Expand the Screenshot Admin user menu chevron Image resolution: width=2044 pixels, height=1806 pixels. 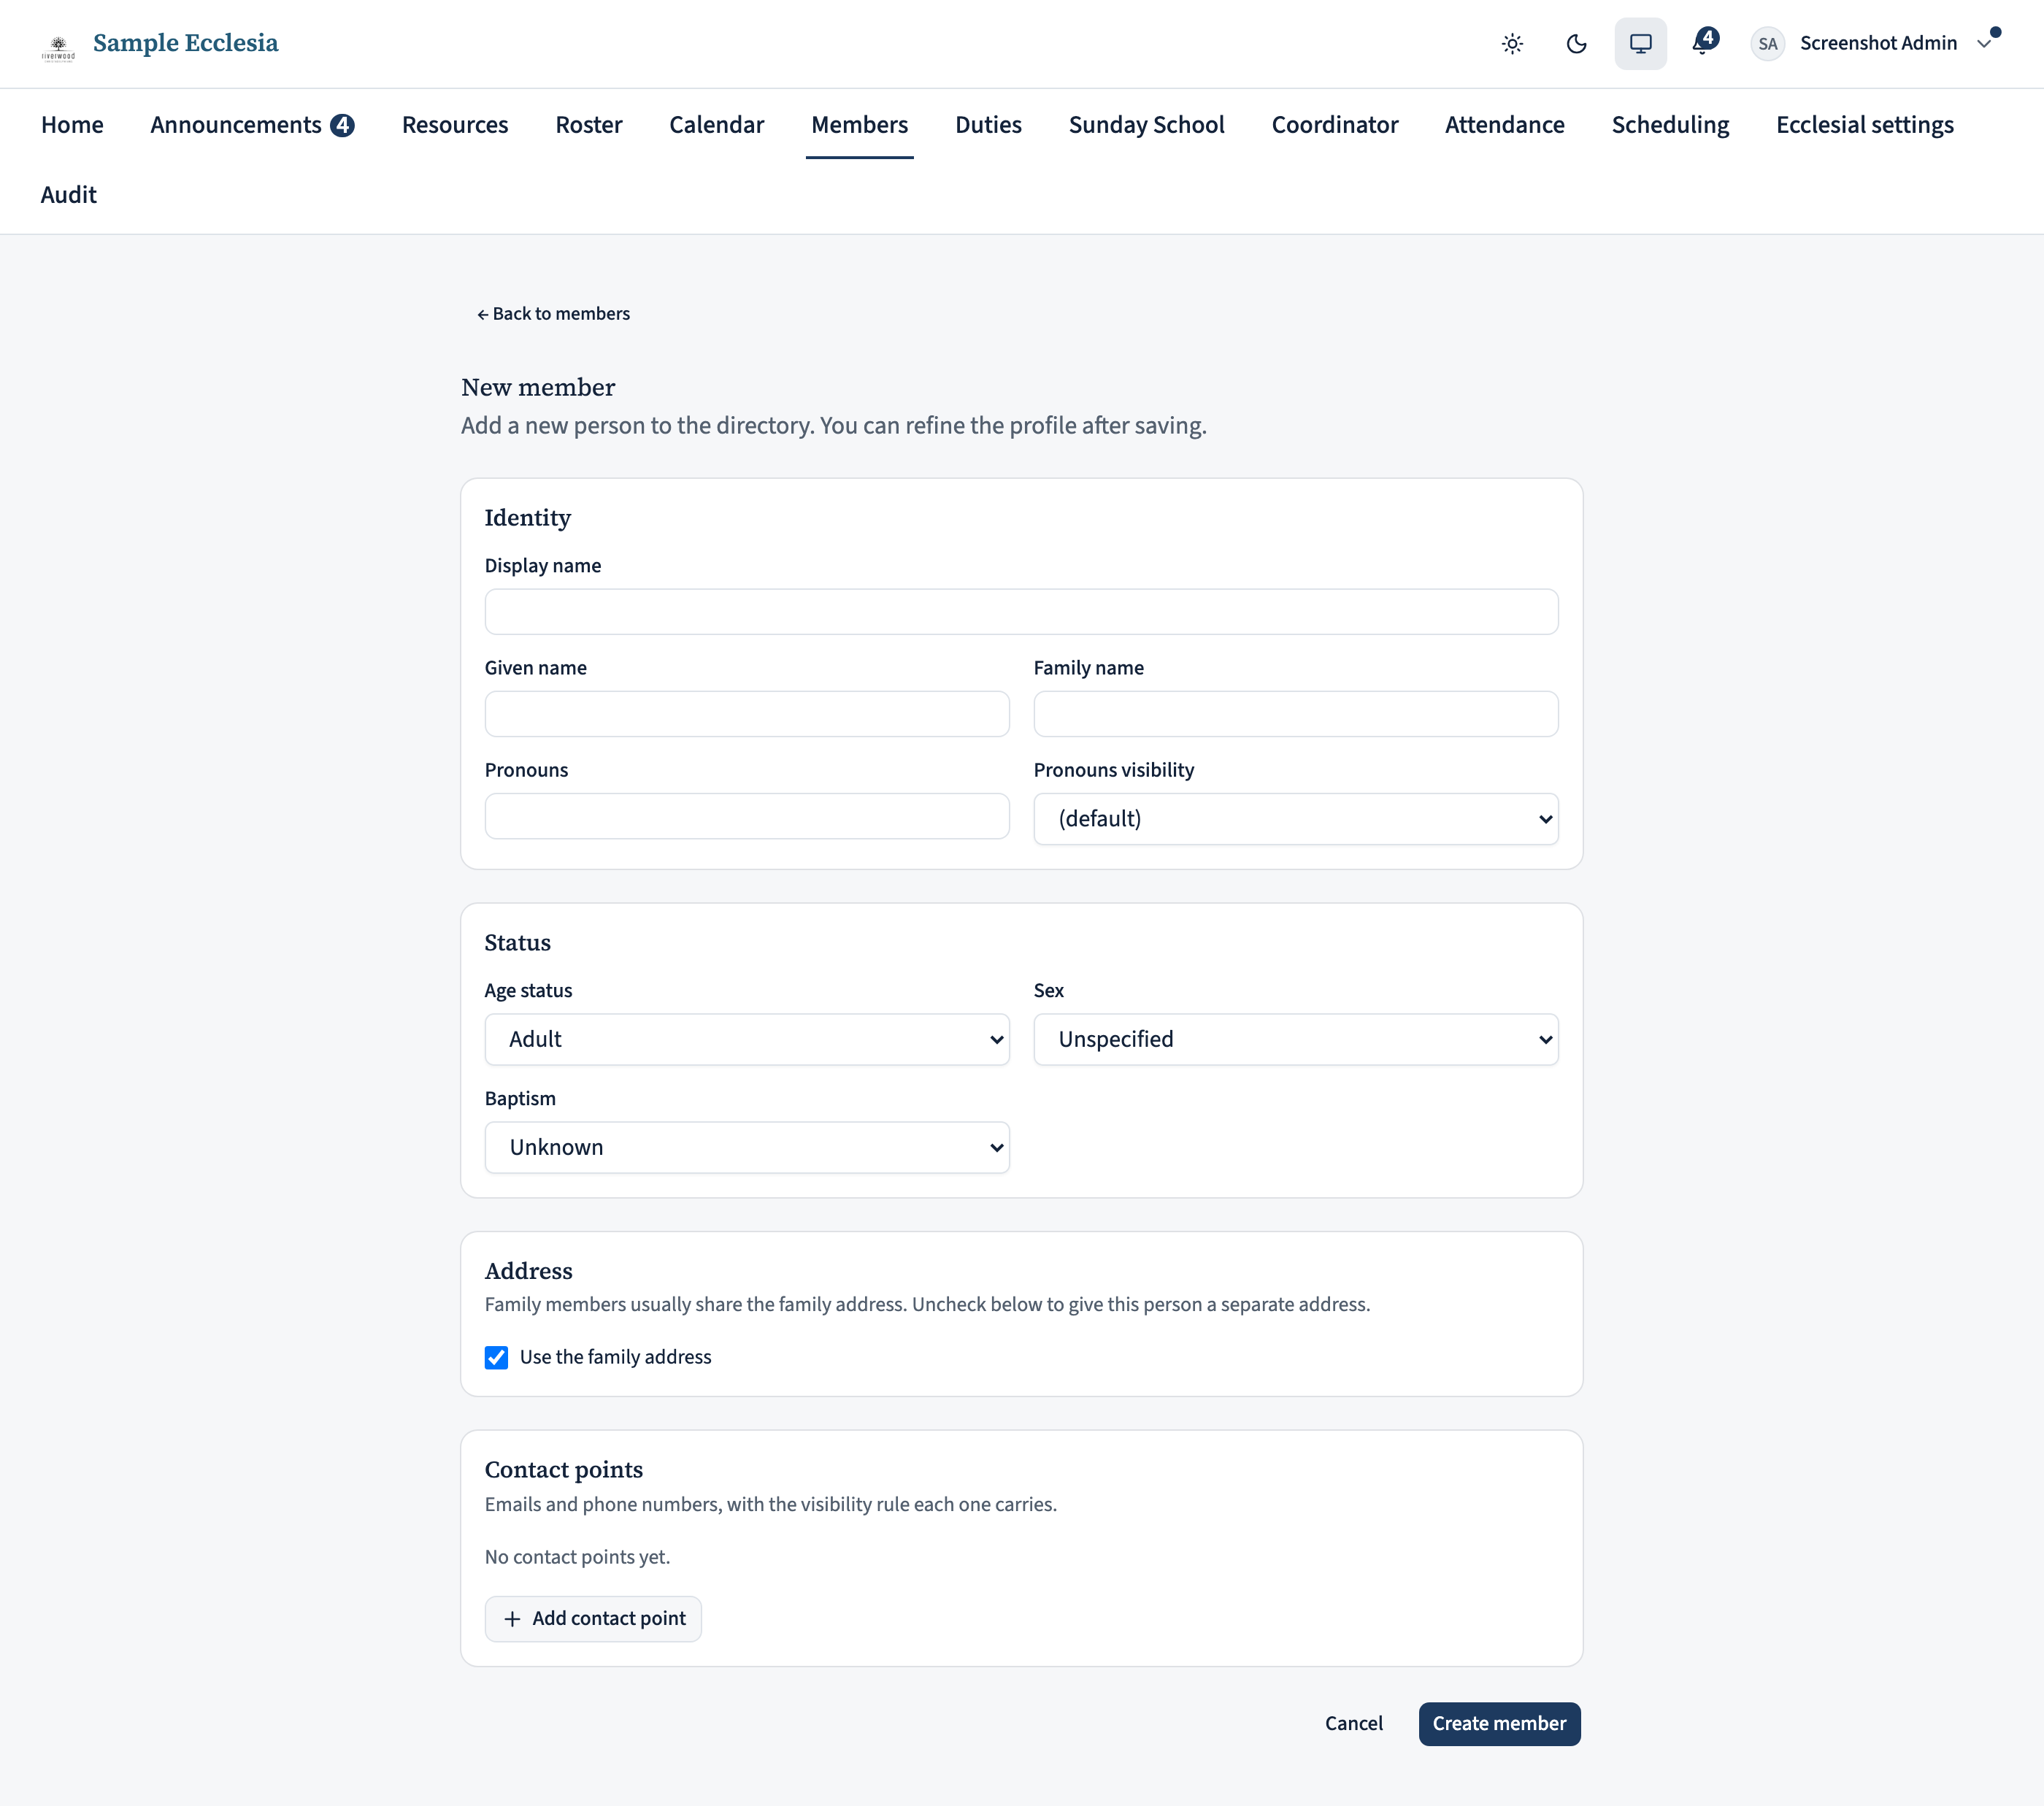pos(1984,43)
